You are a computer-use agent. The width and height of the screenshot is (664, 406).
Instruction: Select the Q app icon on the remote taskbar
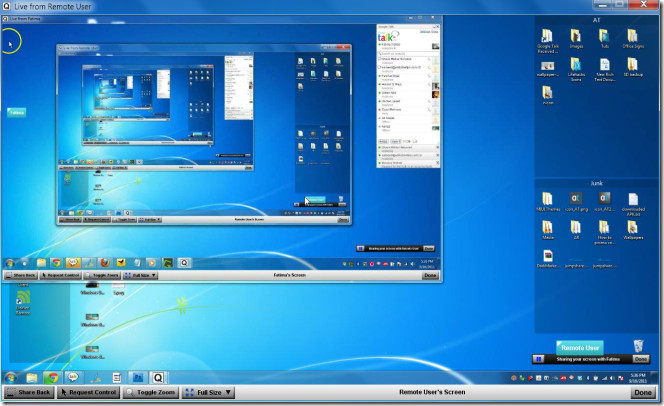click(x=158, y=377)
